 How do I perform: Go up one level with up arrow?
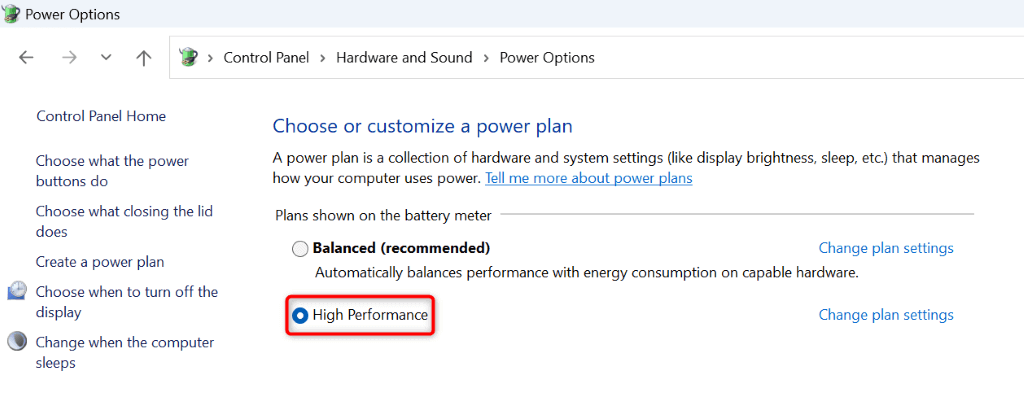(144, 58)
